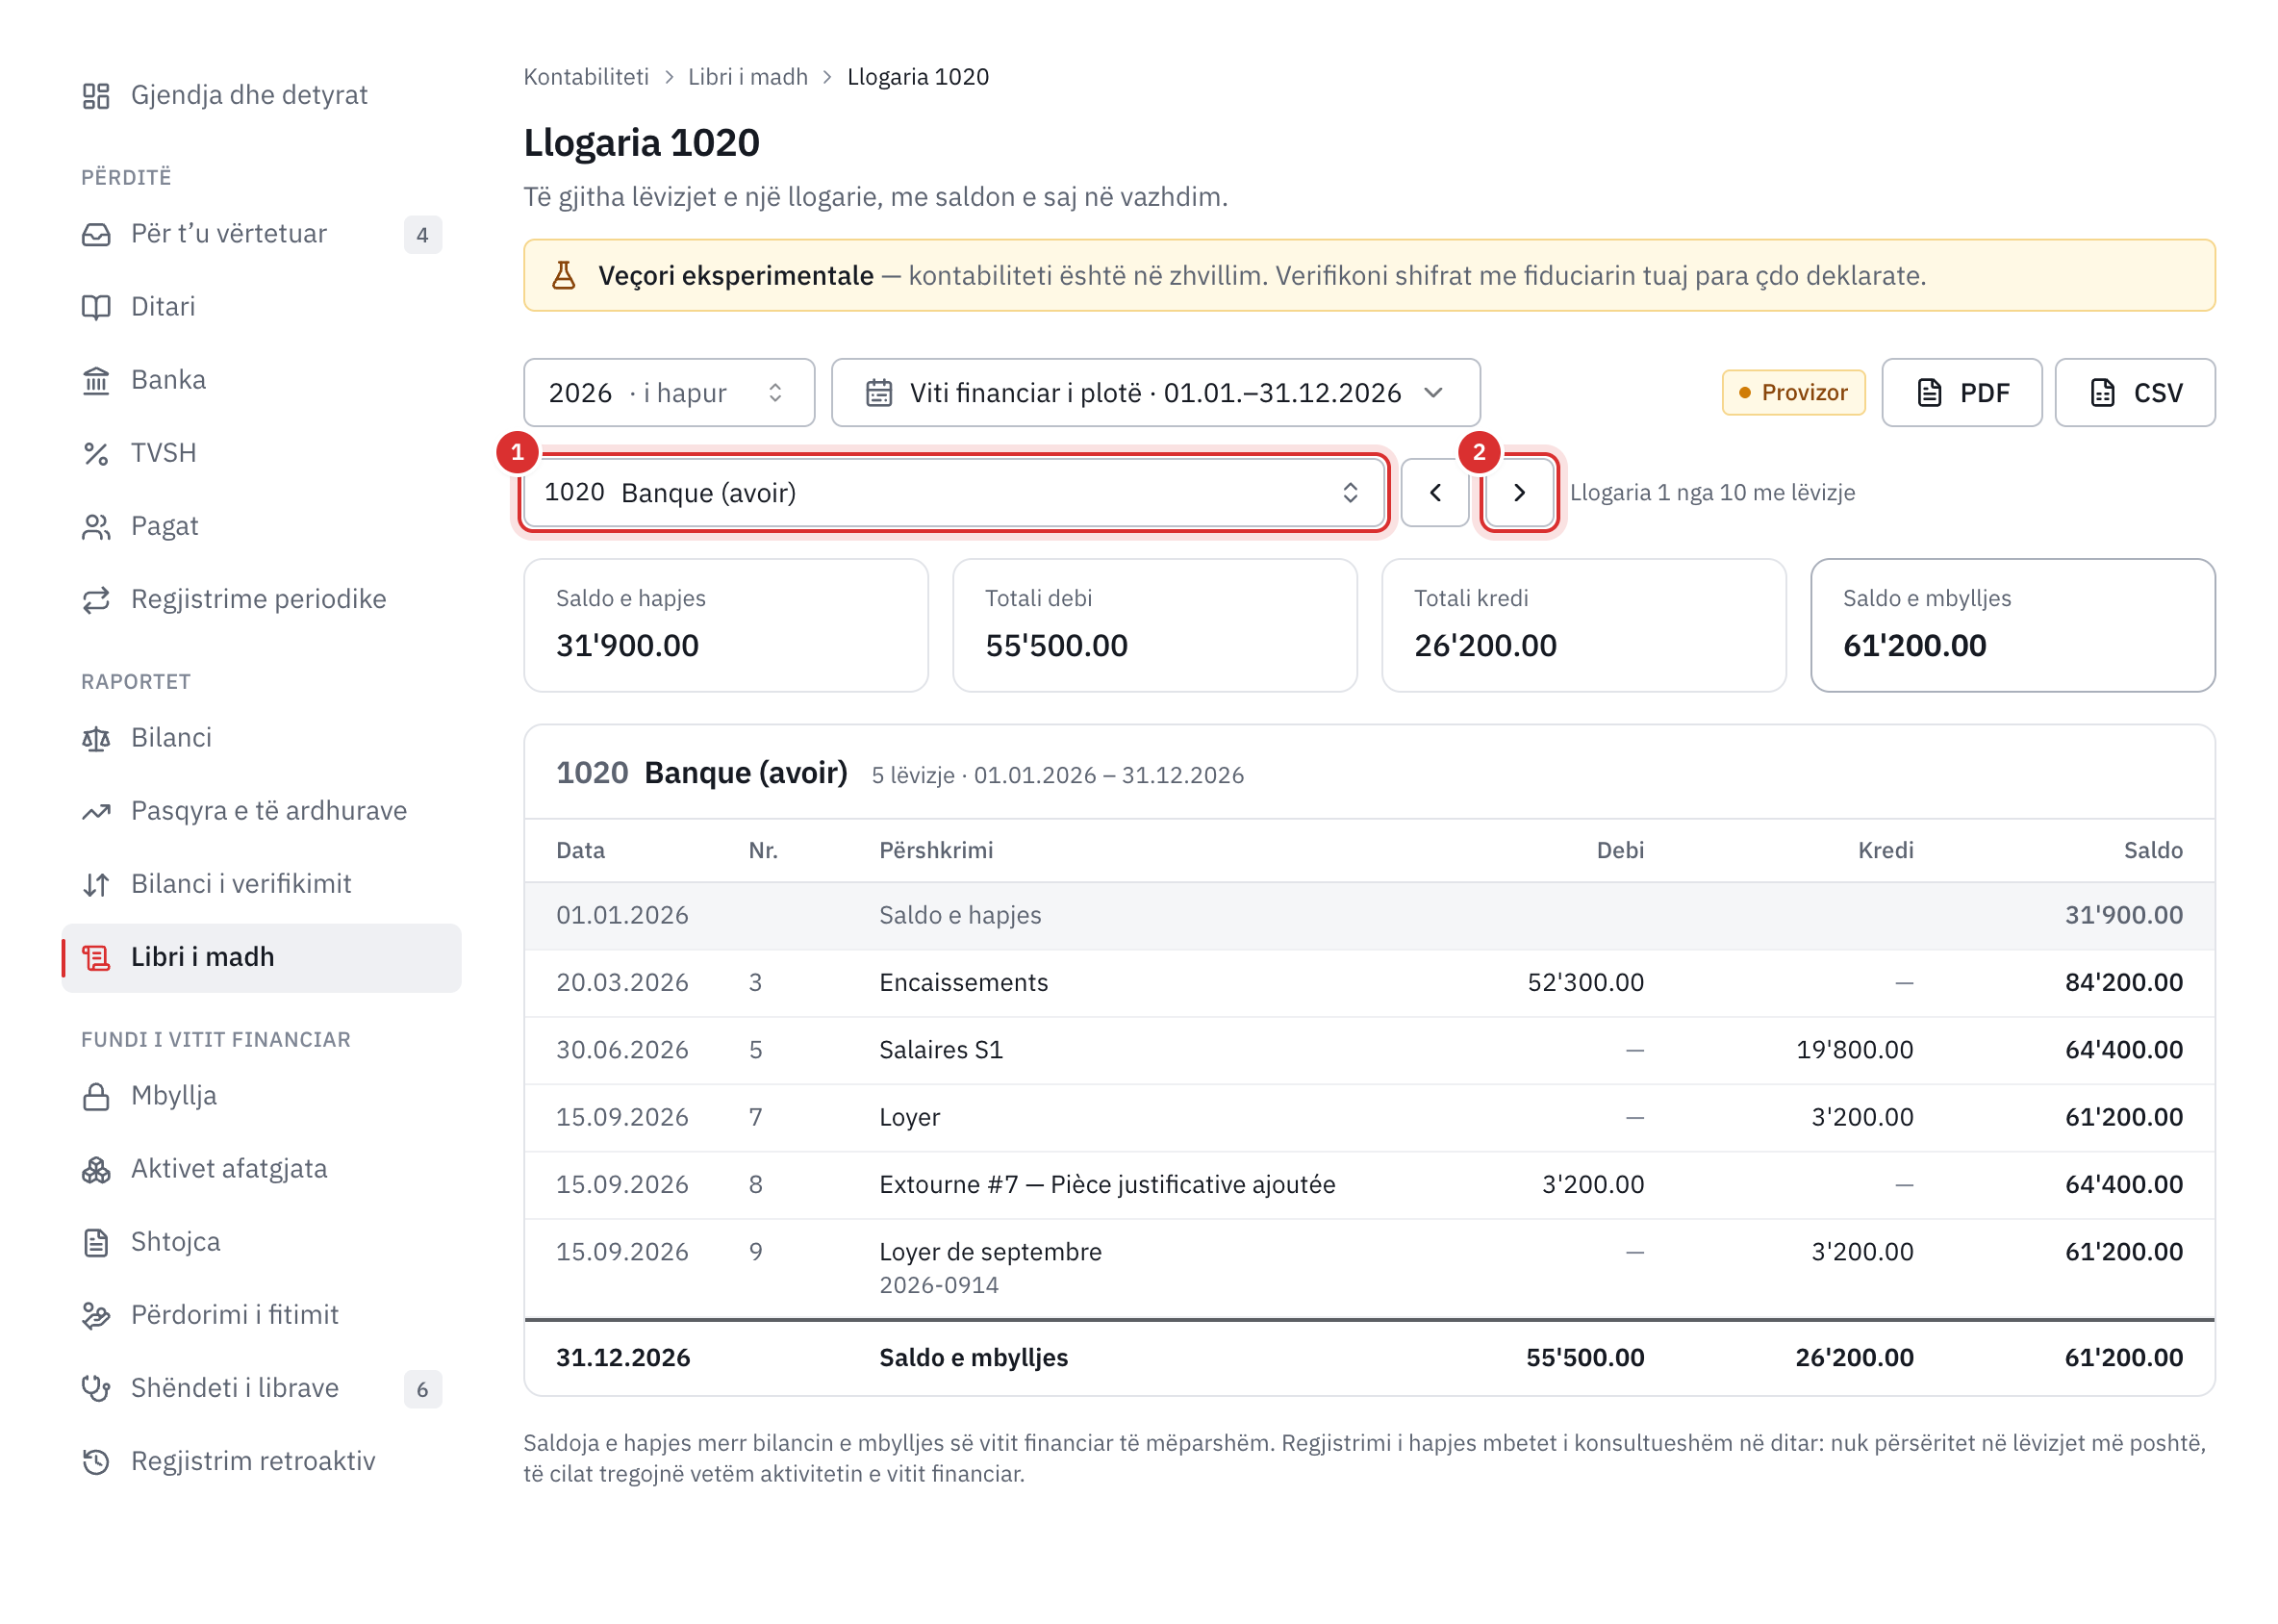Image resolution: width=2278 pixels, height=1624 pixels.
Task: Select the Banka bank building icon
Action: (x=96, y=380)
